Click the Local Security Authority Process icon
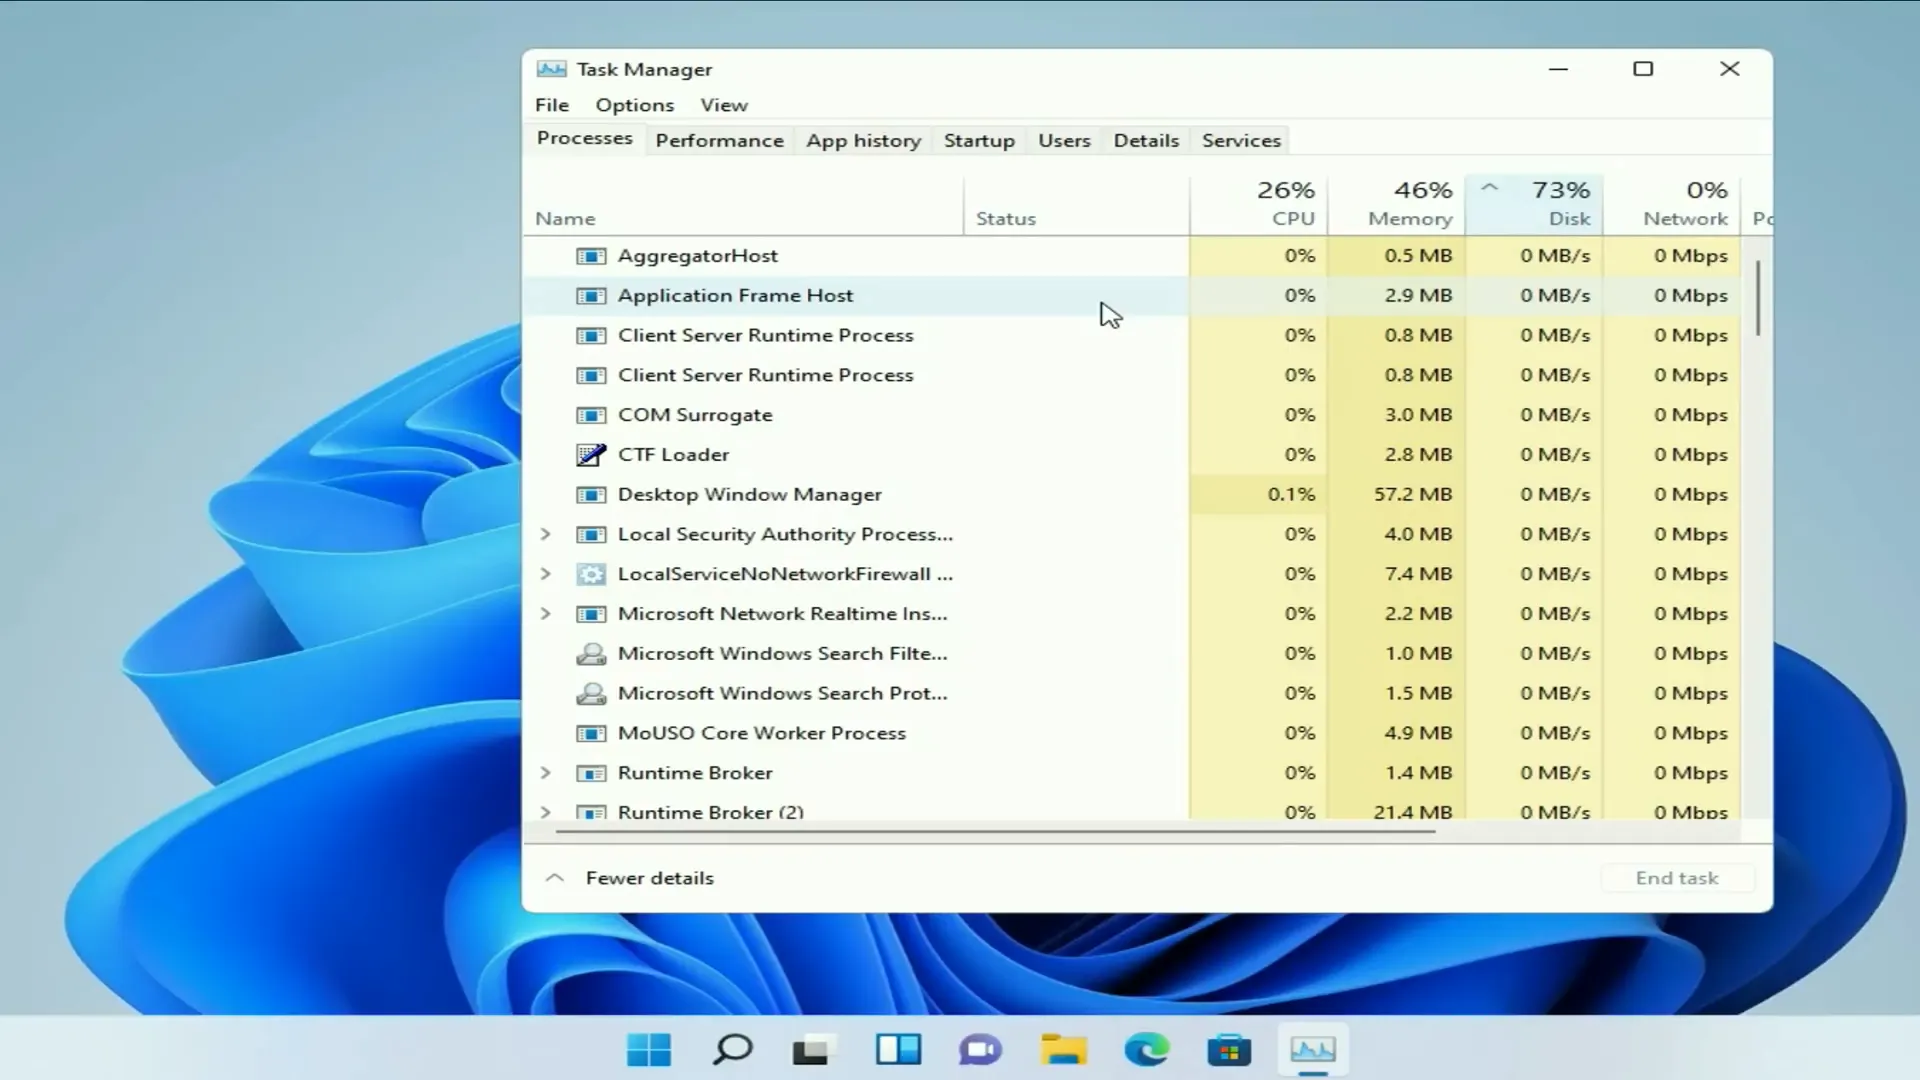Screen dimensions: 1920x1080 pos(591,535)
